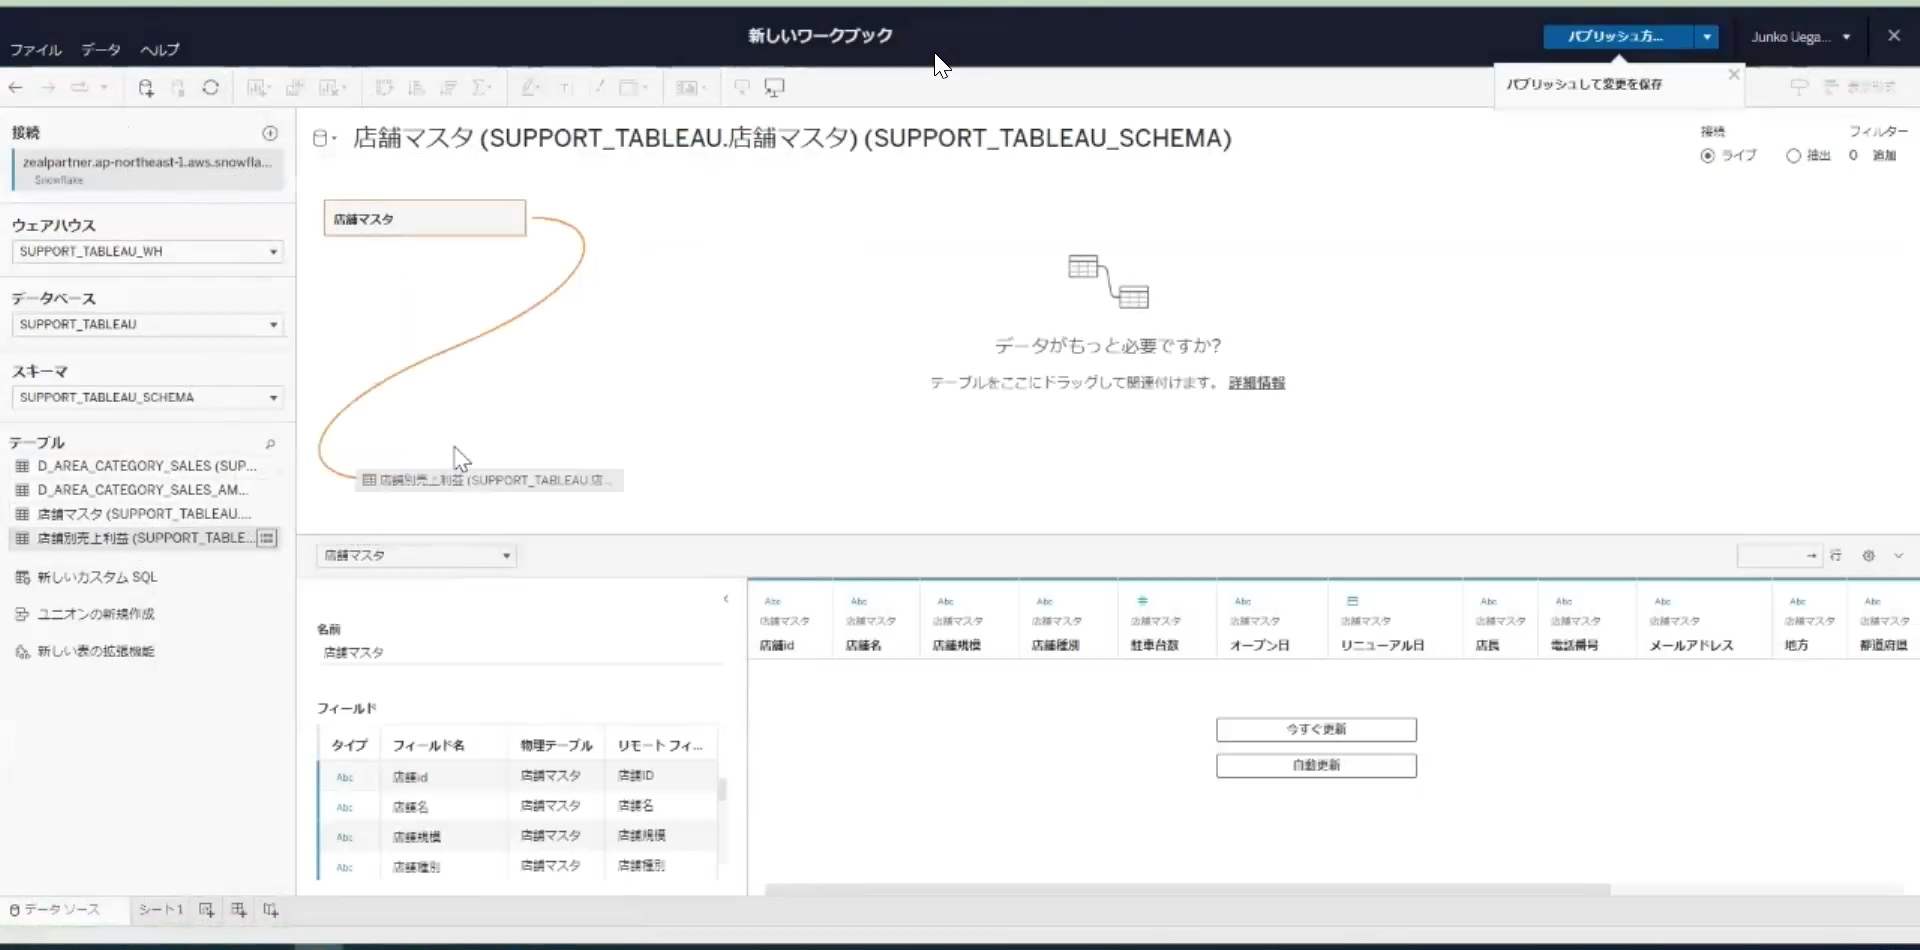This screenshot has width=1920, height=950.
Task: Click the row count input field
Action: point(1779,555)
